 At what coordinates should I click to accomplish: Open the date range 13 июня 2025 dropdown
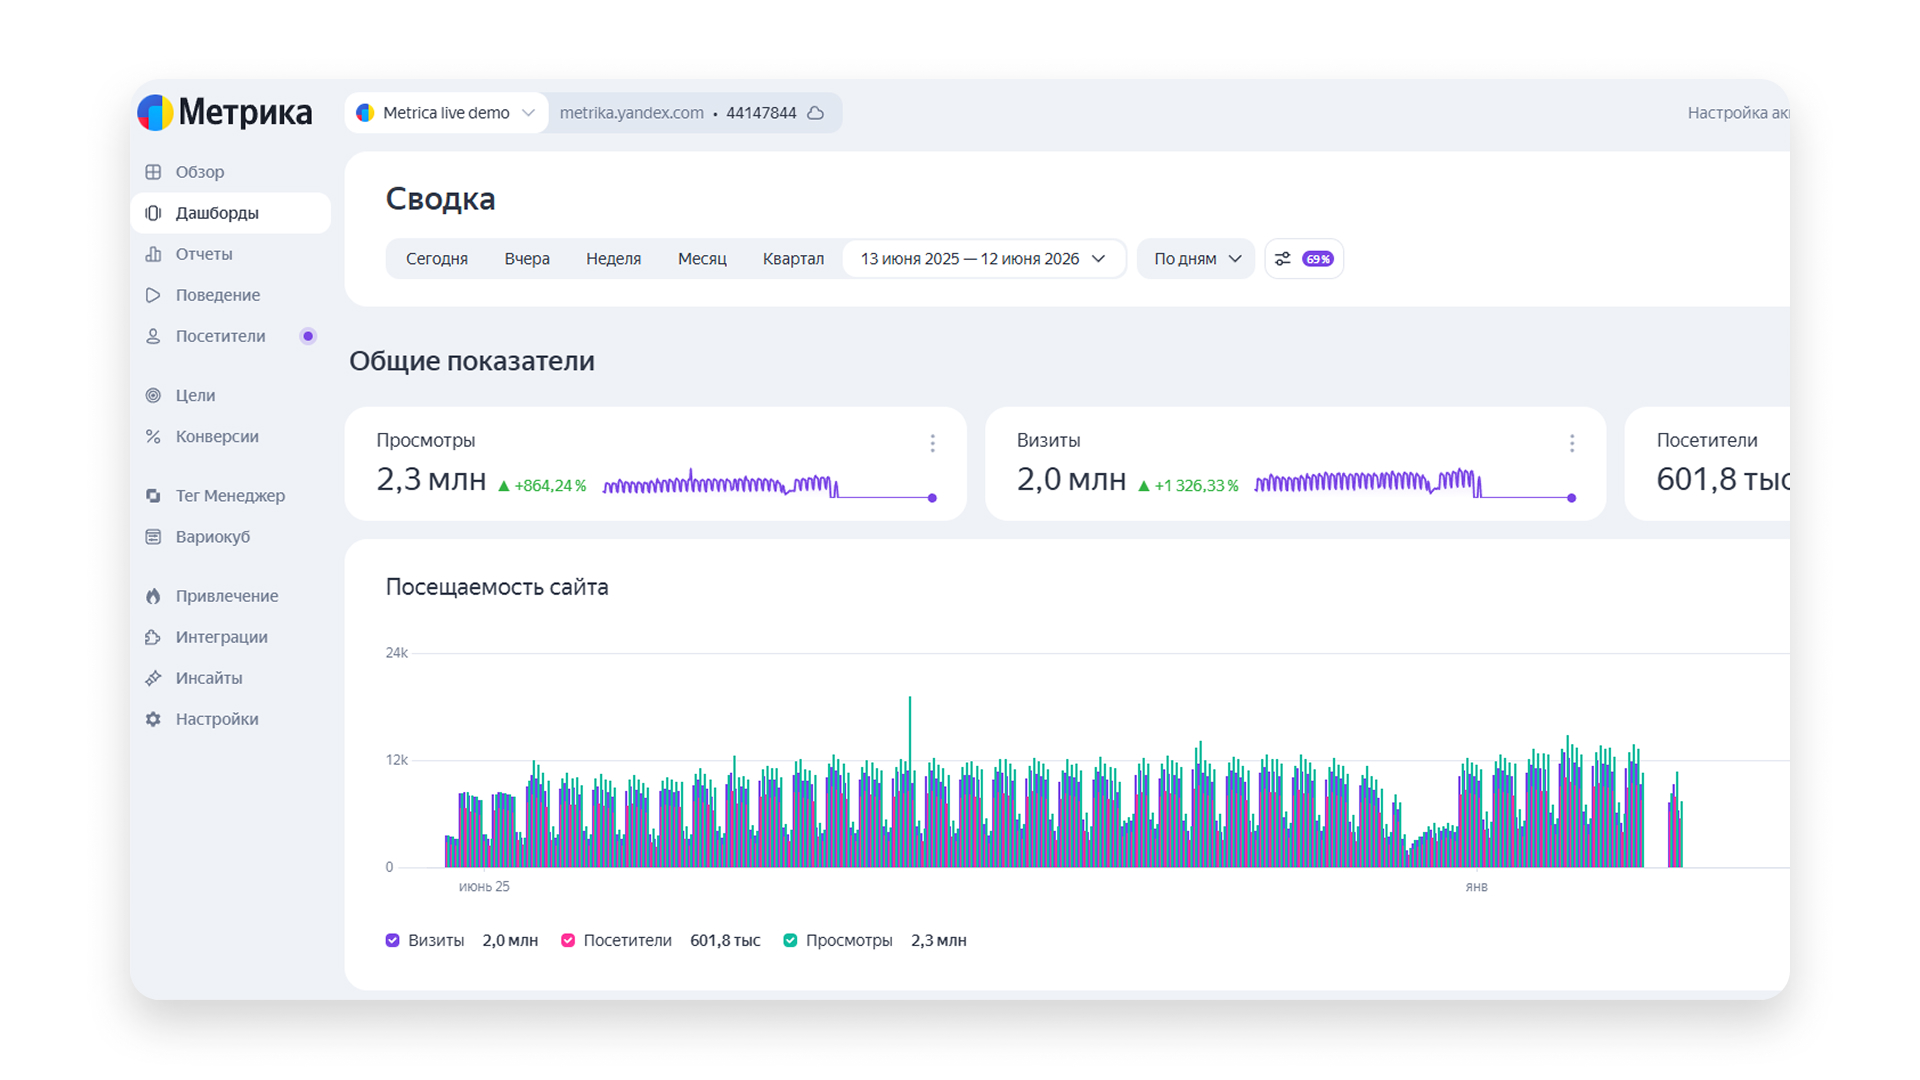tap(984, 259)
